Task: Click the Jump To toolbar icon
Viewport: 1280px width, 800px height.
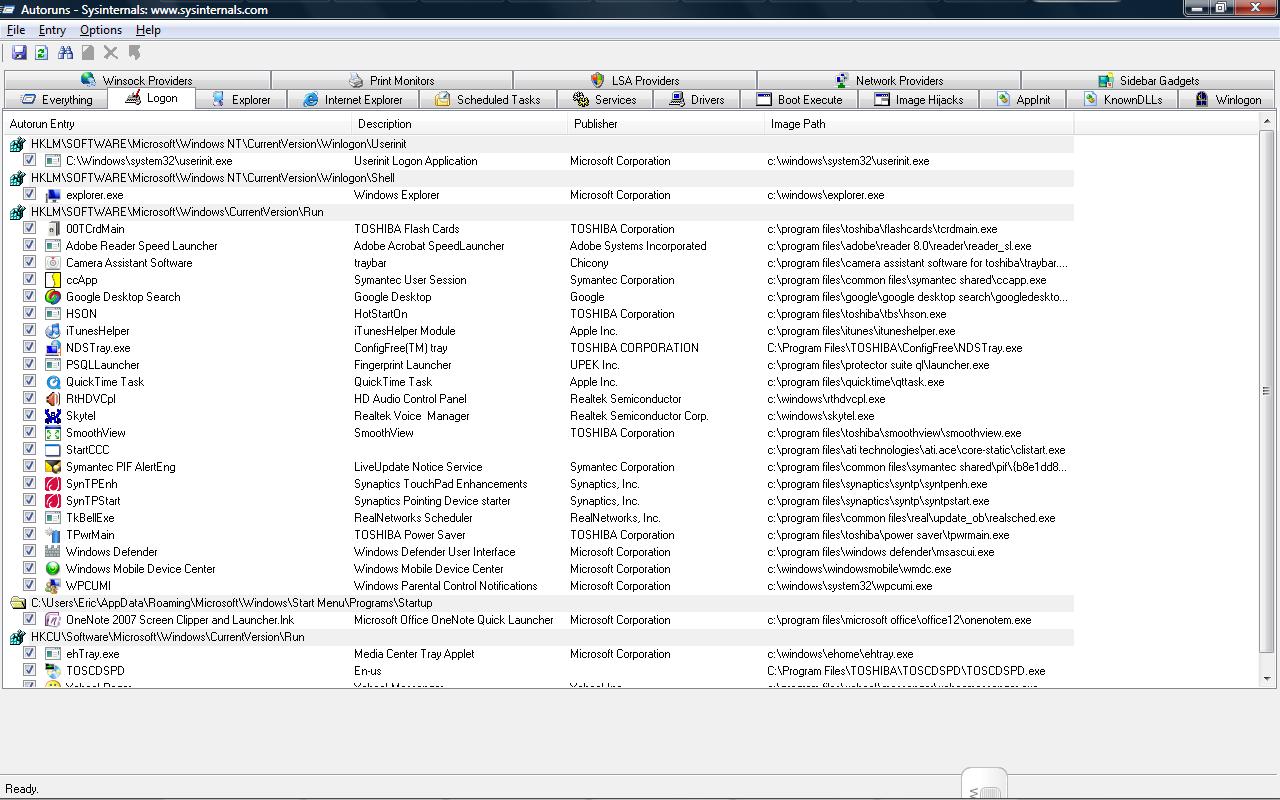Action: coord(134,53)
